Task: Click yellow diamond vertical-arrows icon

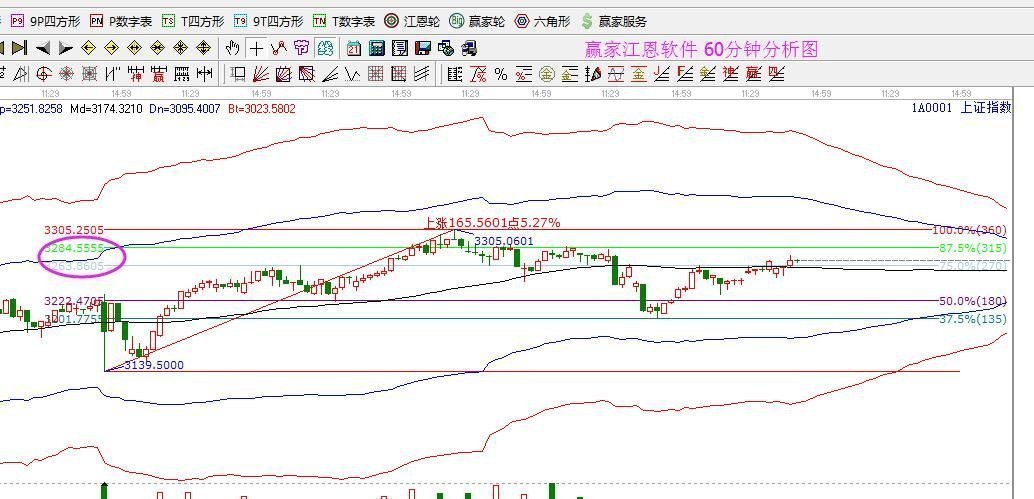Action: click(x=204, y=48)
